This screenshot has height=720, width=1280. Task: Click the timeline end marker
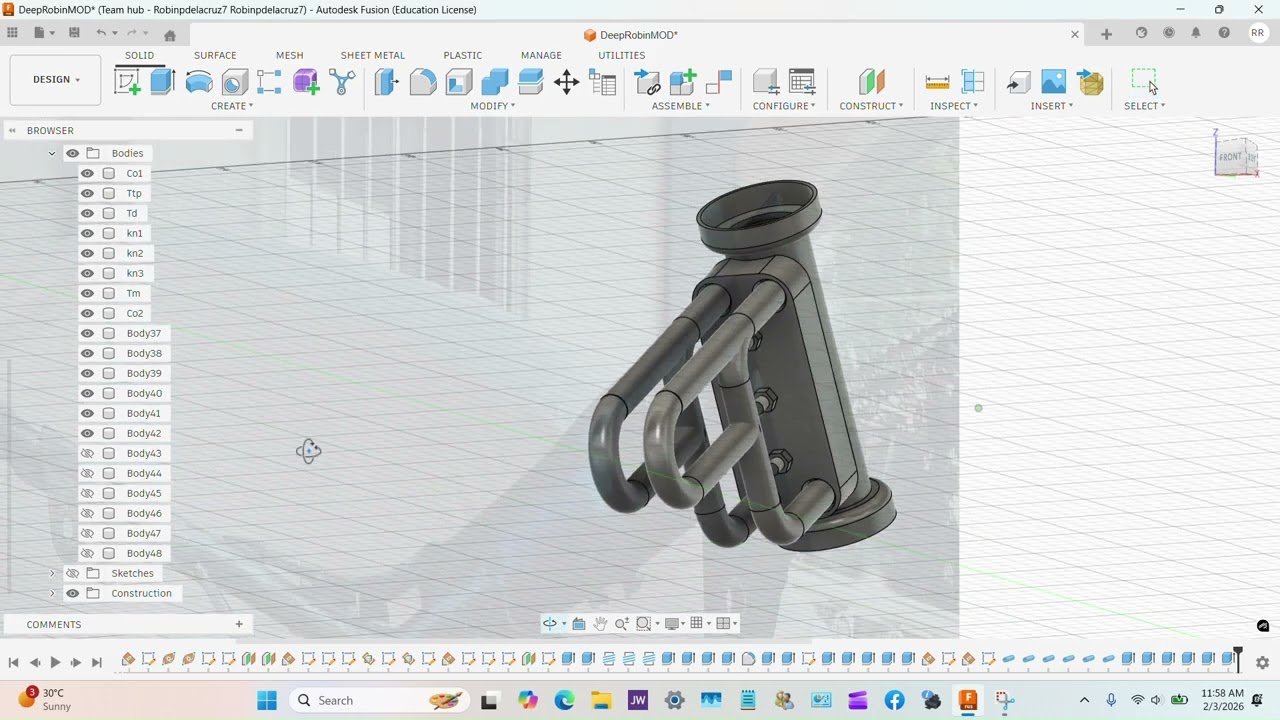(x=1238, y=658)
